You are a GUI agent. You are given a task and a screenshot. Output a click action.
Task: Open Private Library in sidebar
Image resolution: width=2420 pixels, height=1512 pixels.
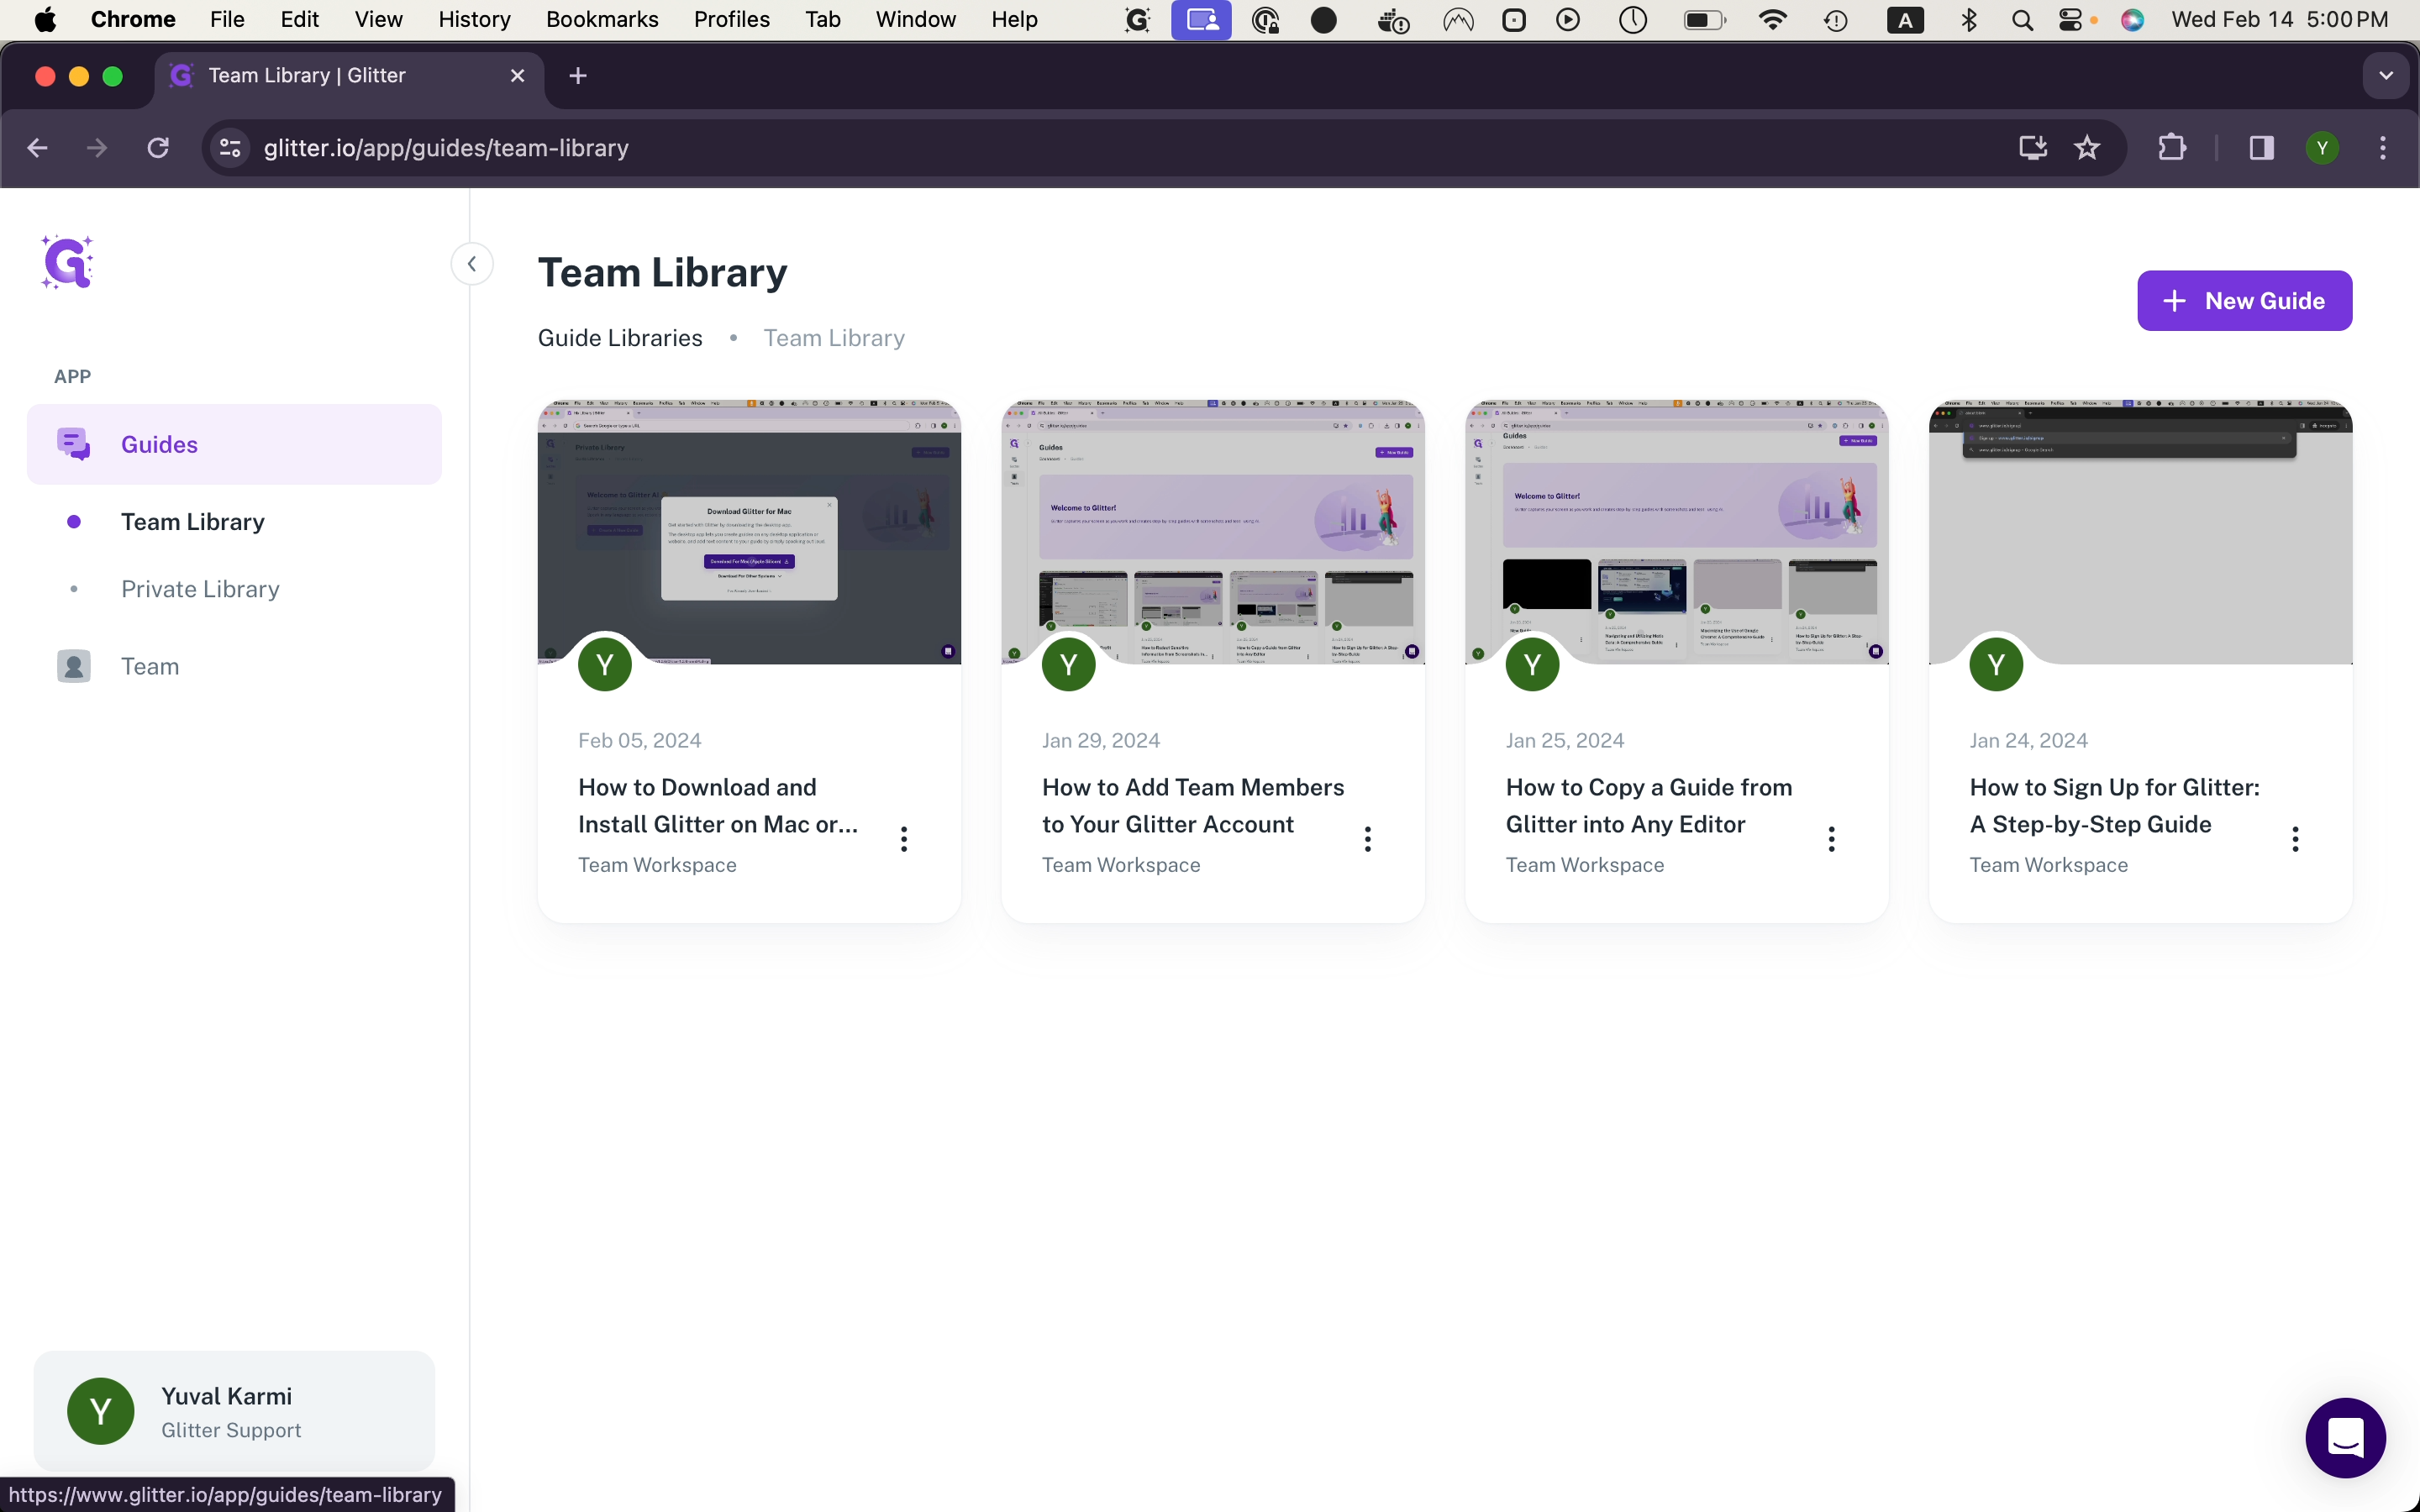coord(200,589)
